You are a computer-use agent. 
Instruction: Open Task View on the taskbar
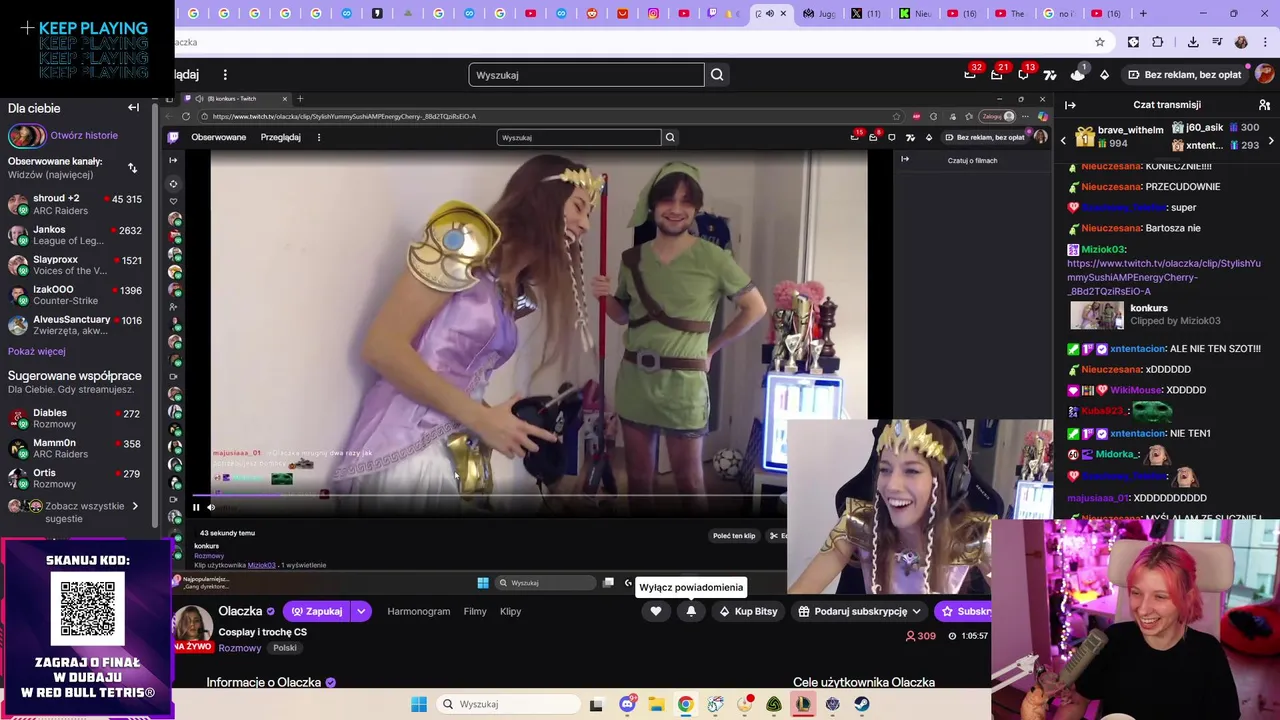pos(596,704)
